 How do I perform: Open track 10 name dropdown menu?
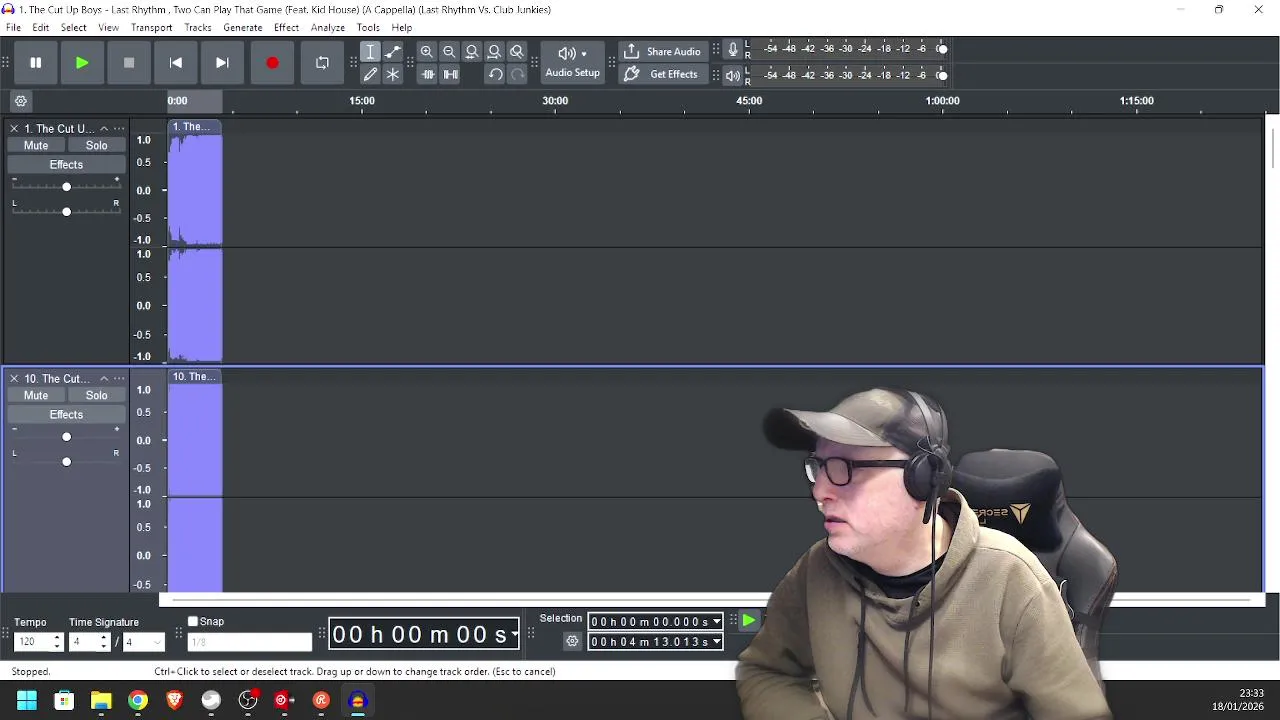click(x=119, y=378)
